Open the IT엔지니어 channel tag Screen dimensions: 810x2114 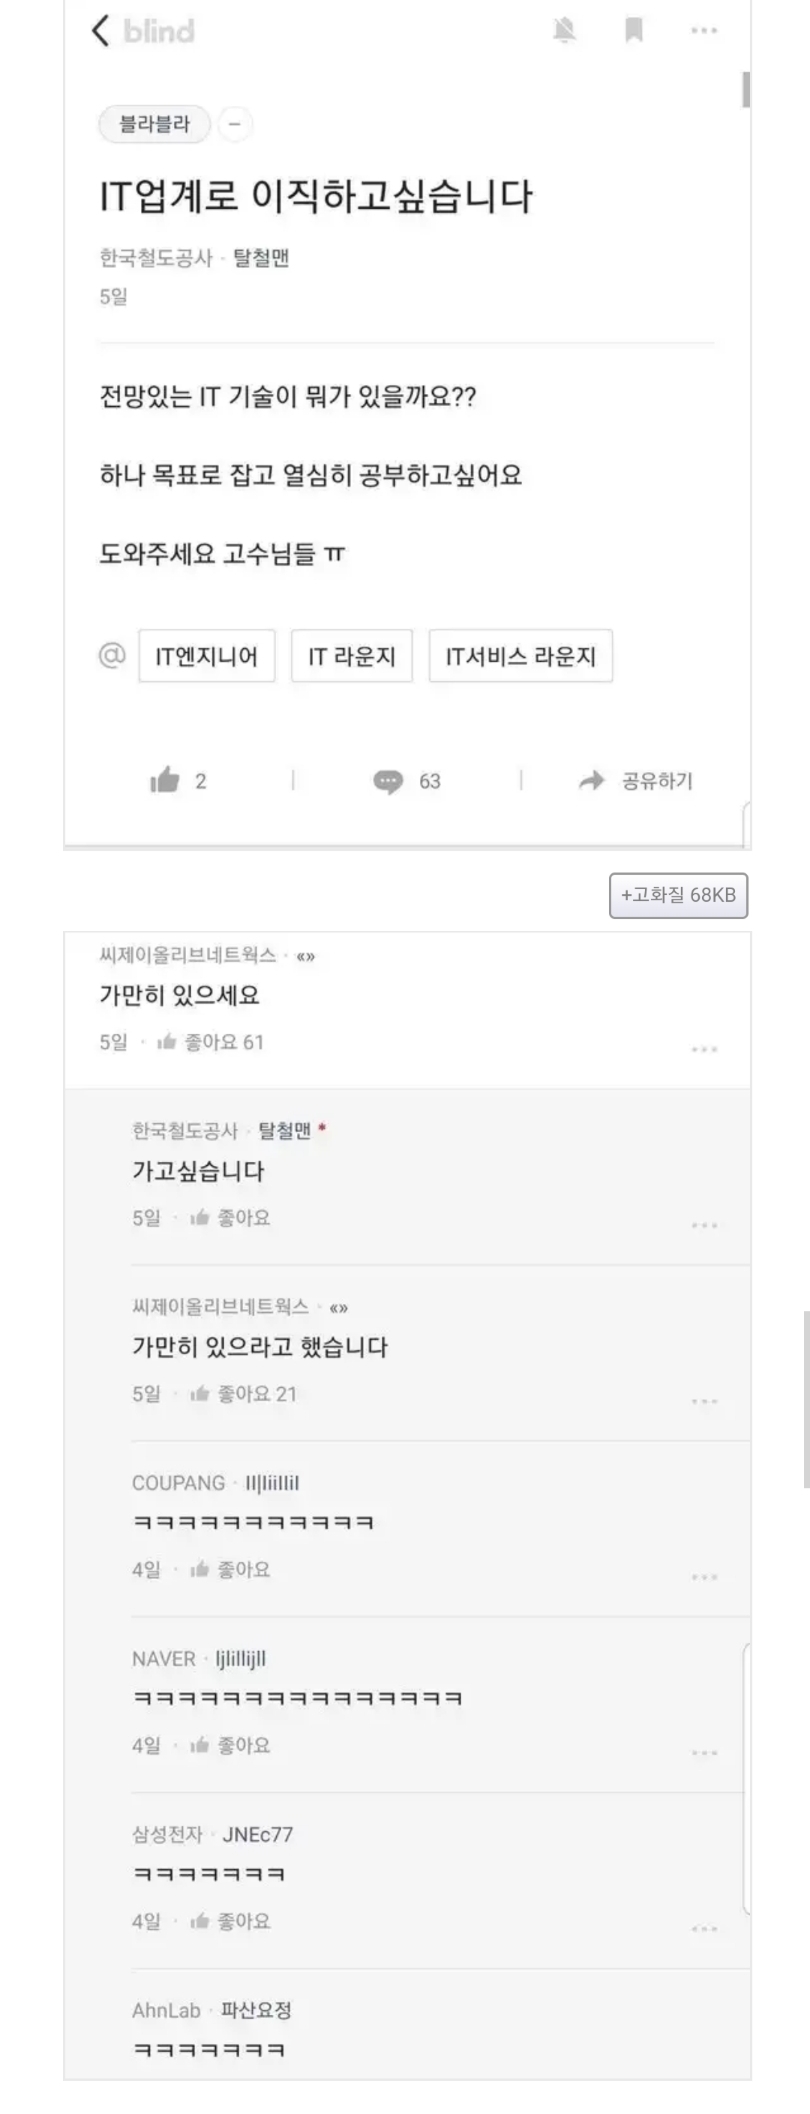coord(207,657)
